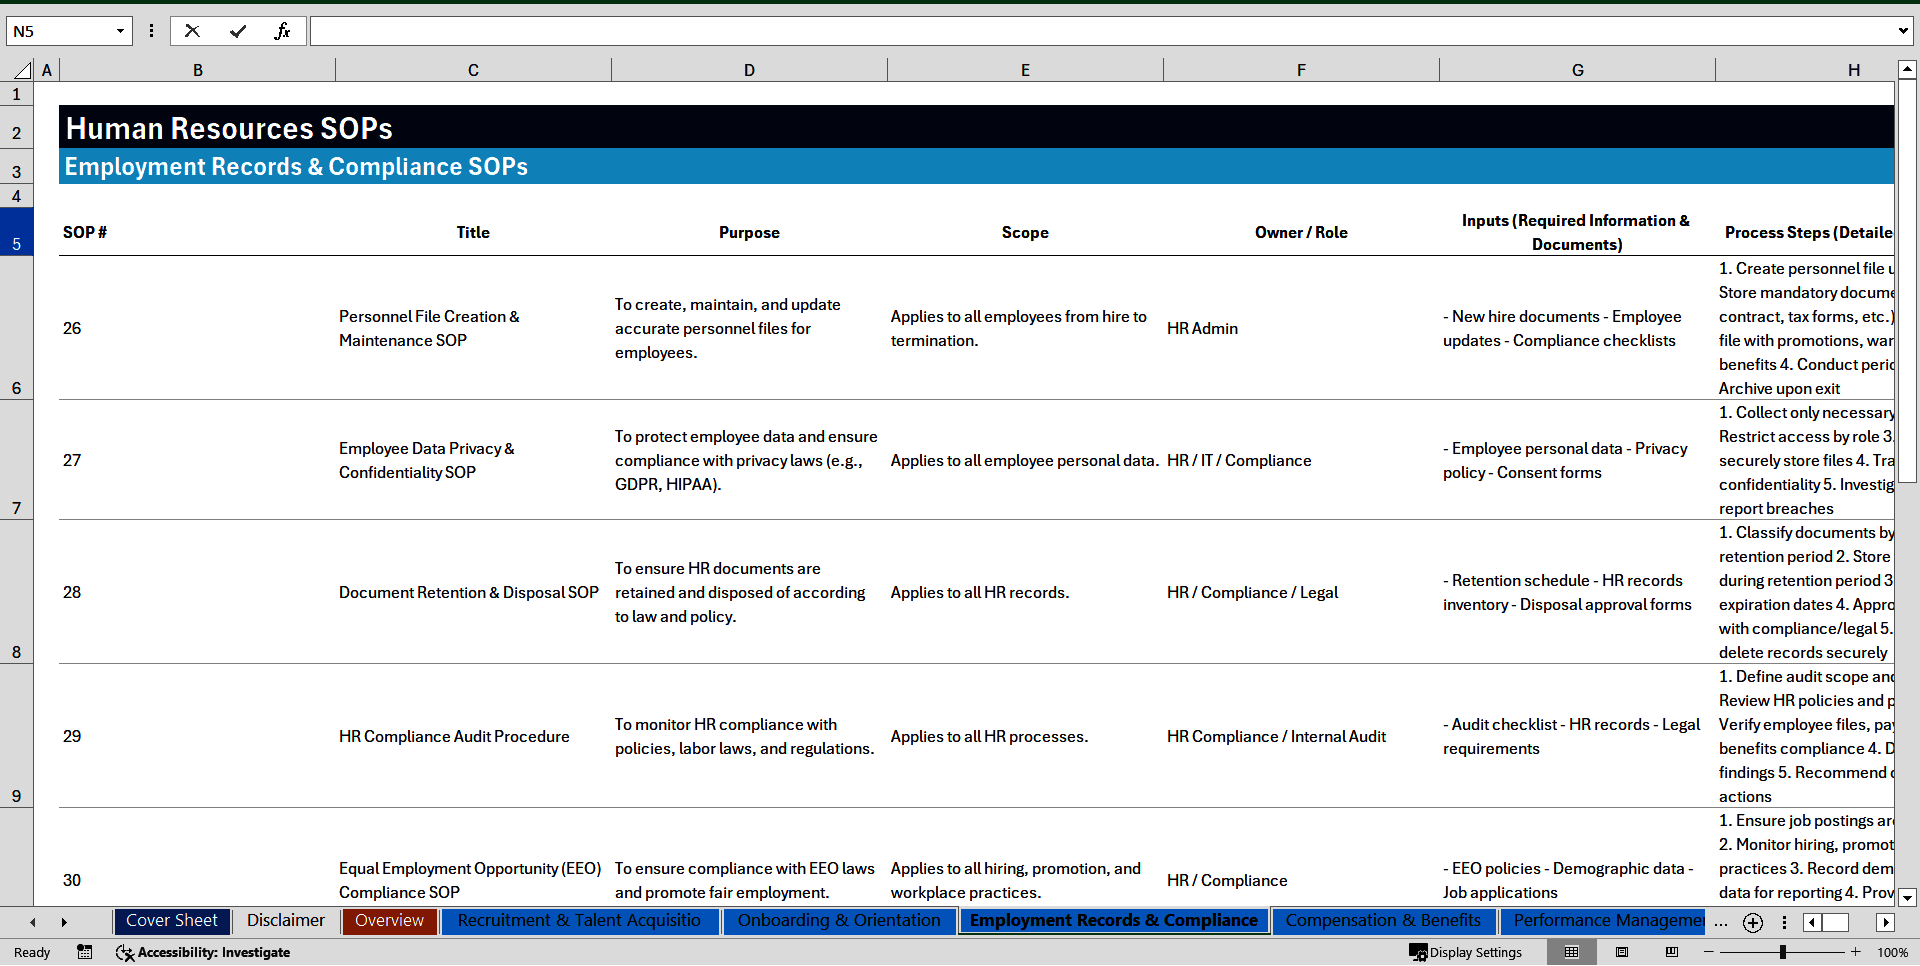
Task: Switch to Page Layout view
Action: coord(1622,952)
